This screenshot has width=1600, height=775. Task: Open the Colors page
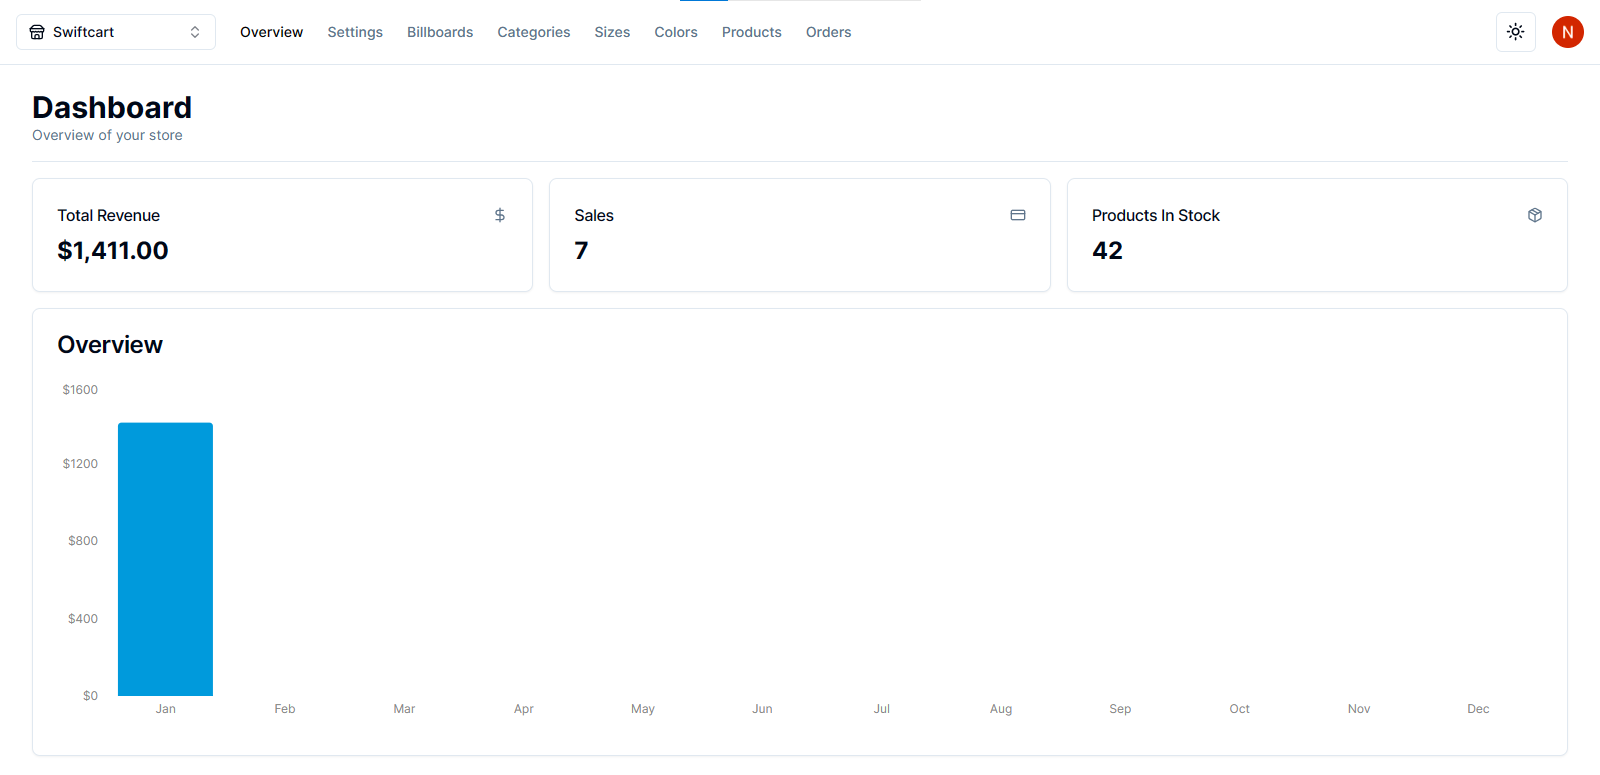(676, 32)
